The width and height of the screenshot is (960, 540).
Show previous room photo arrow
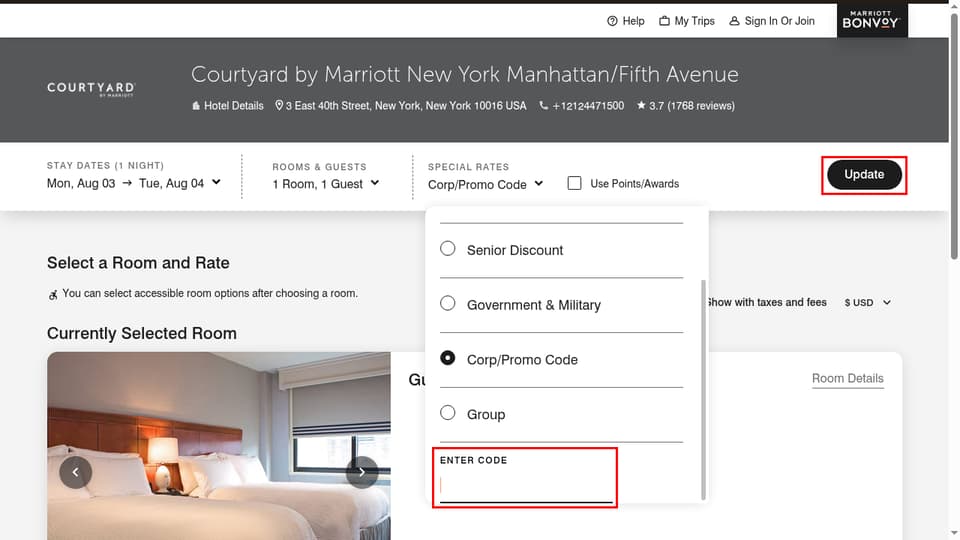coord(75,472)
